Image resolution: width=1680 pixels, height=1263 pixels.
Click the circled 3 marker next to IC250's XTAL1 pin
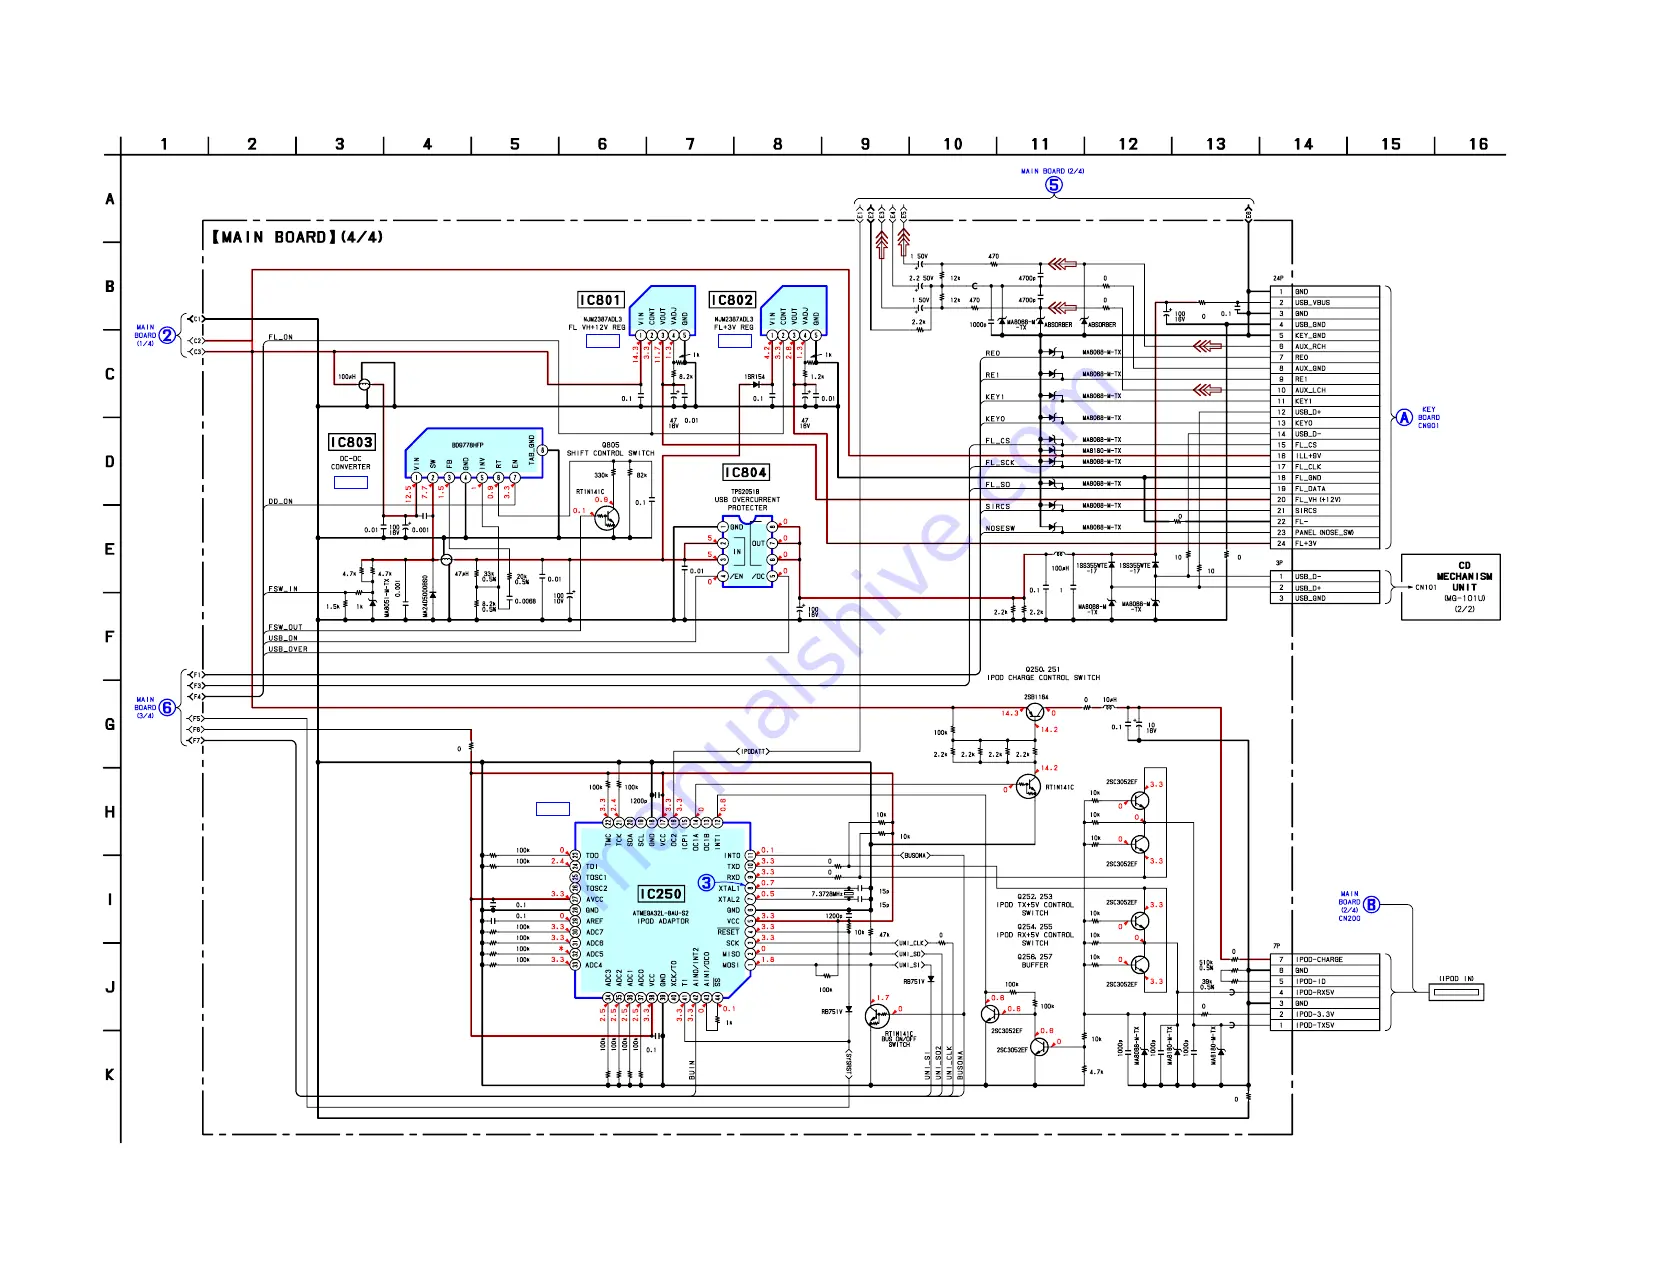coord(706,883)
